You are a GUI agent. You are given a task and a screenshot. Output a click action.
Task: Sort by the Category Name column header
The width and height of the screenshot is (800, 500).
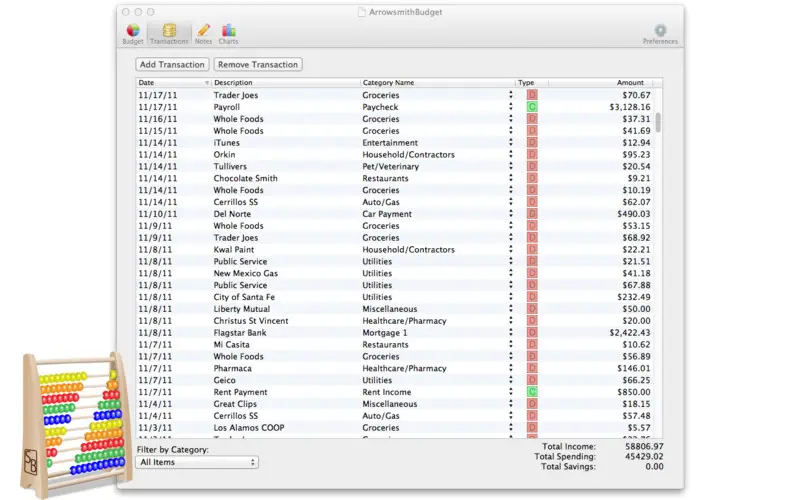pyautogui.click(x=438, y=83)
